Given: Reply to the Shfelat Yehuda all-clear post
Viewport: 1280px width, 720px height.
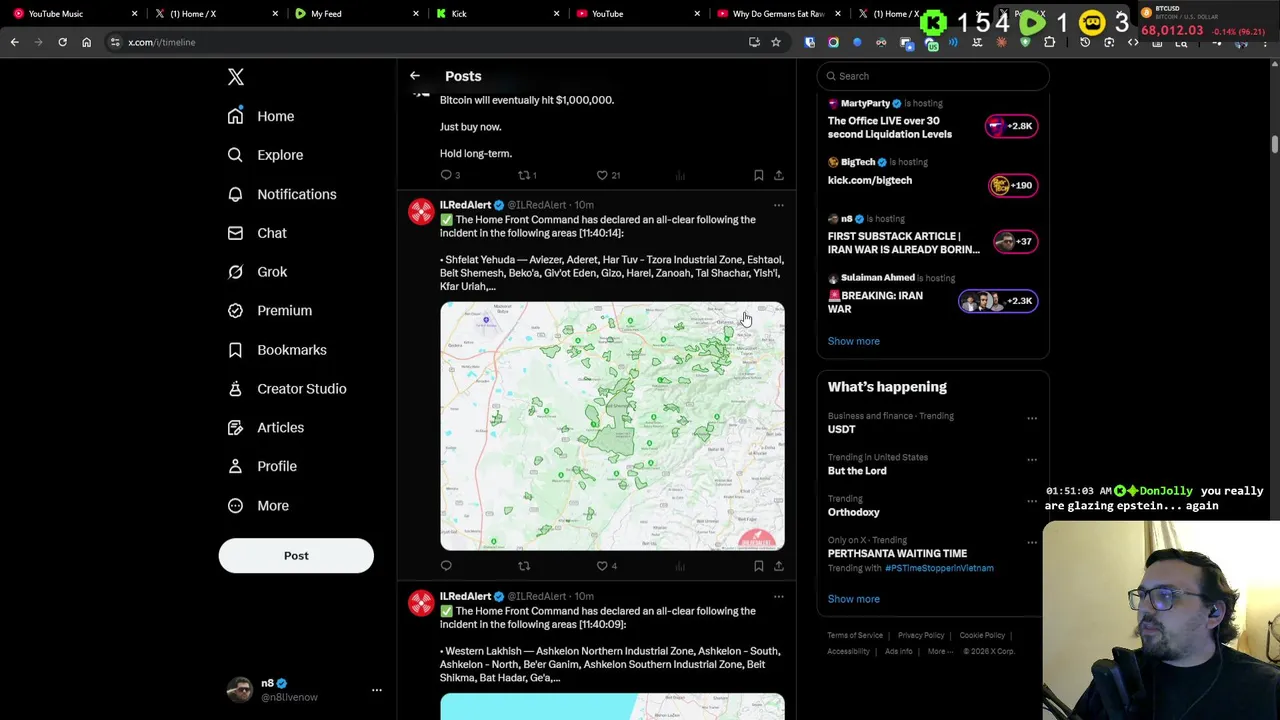Looking at the screenshot, I should pos(446,566).
